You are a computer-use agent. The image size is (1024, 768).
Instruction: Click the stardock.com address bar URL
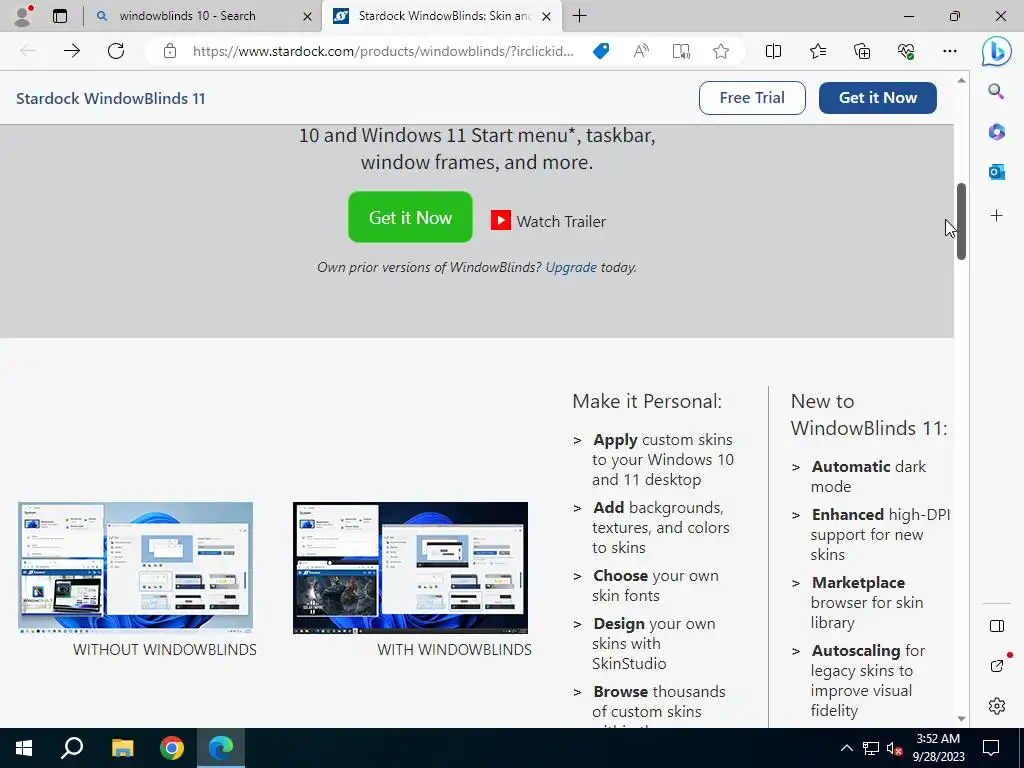383,51
